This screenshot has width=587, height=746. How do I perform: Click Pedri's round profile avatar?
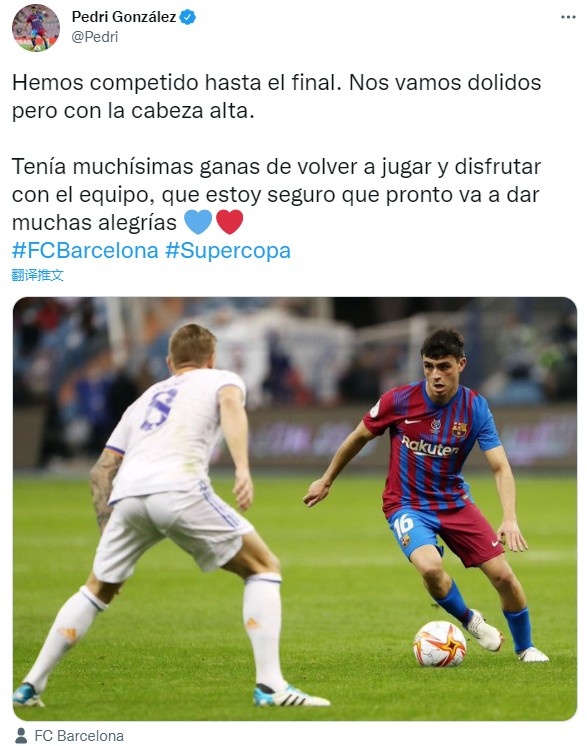tap(36, 28)
